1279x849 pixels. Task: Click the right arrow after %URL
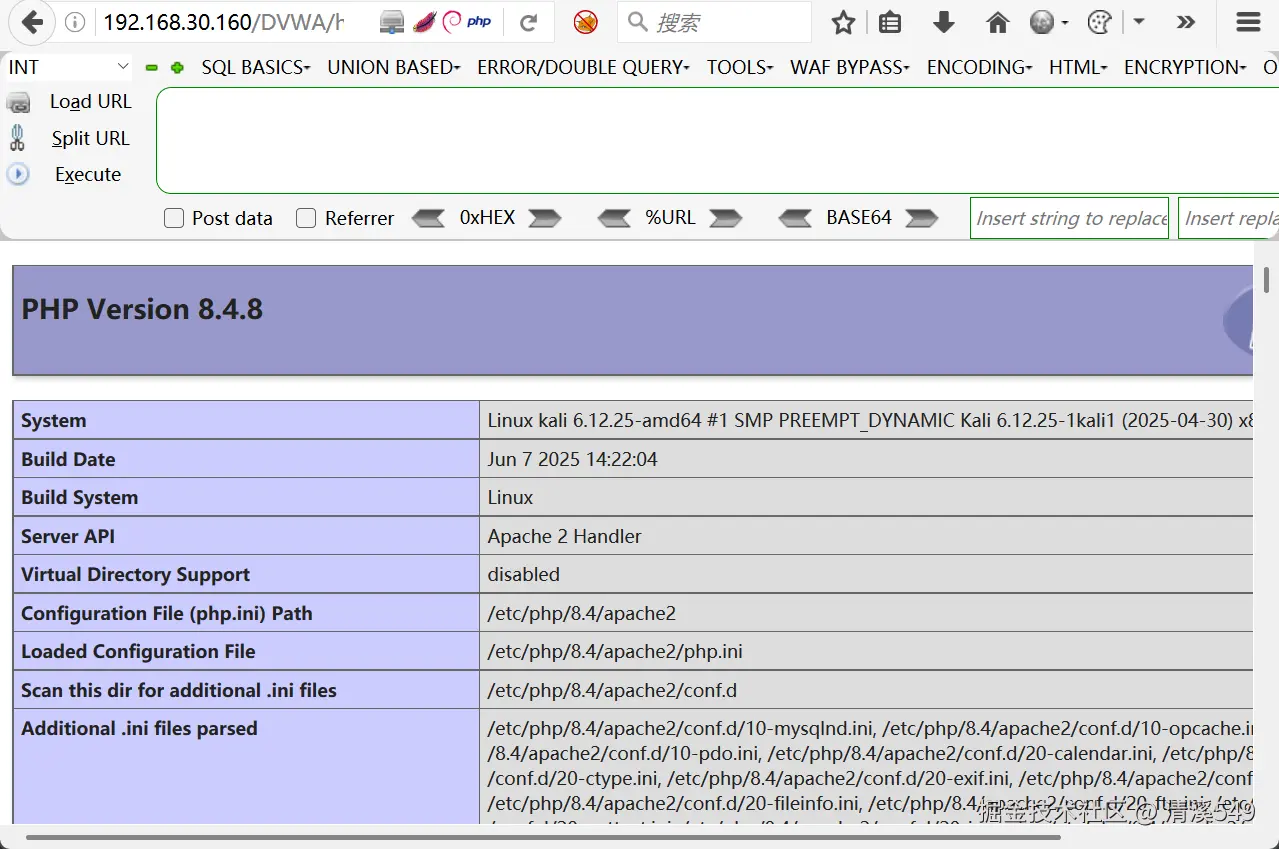[726, 218]
